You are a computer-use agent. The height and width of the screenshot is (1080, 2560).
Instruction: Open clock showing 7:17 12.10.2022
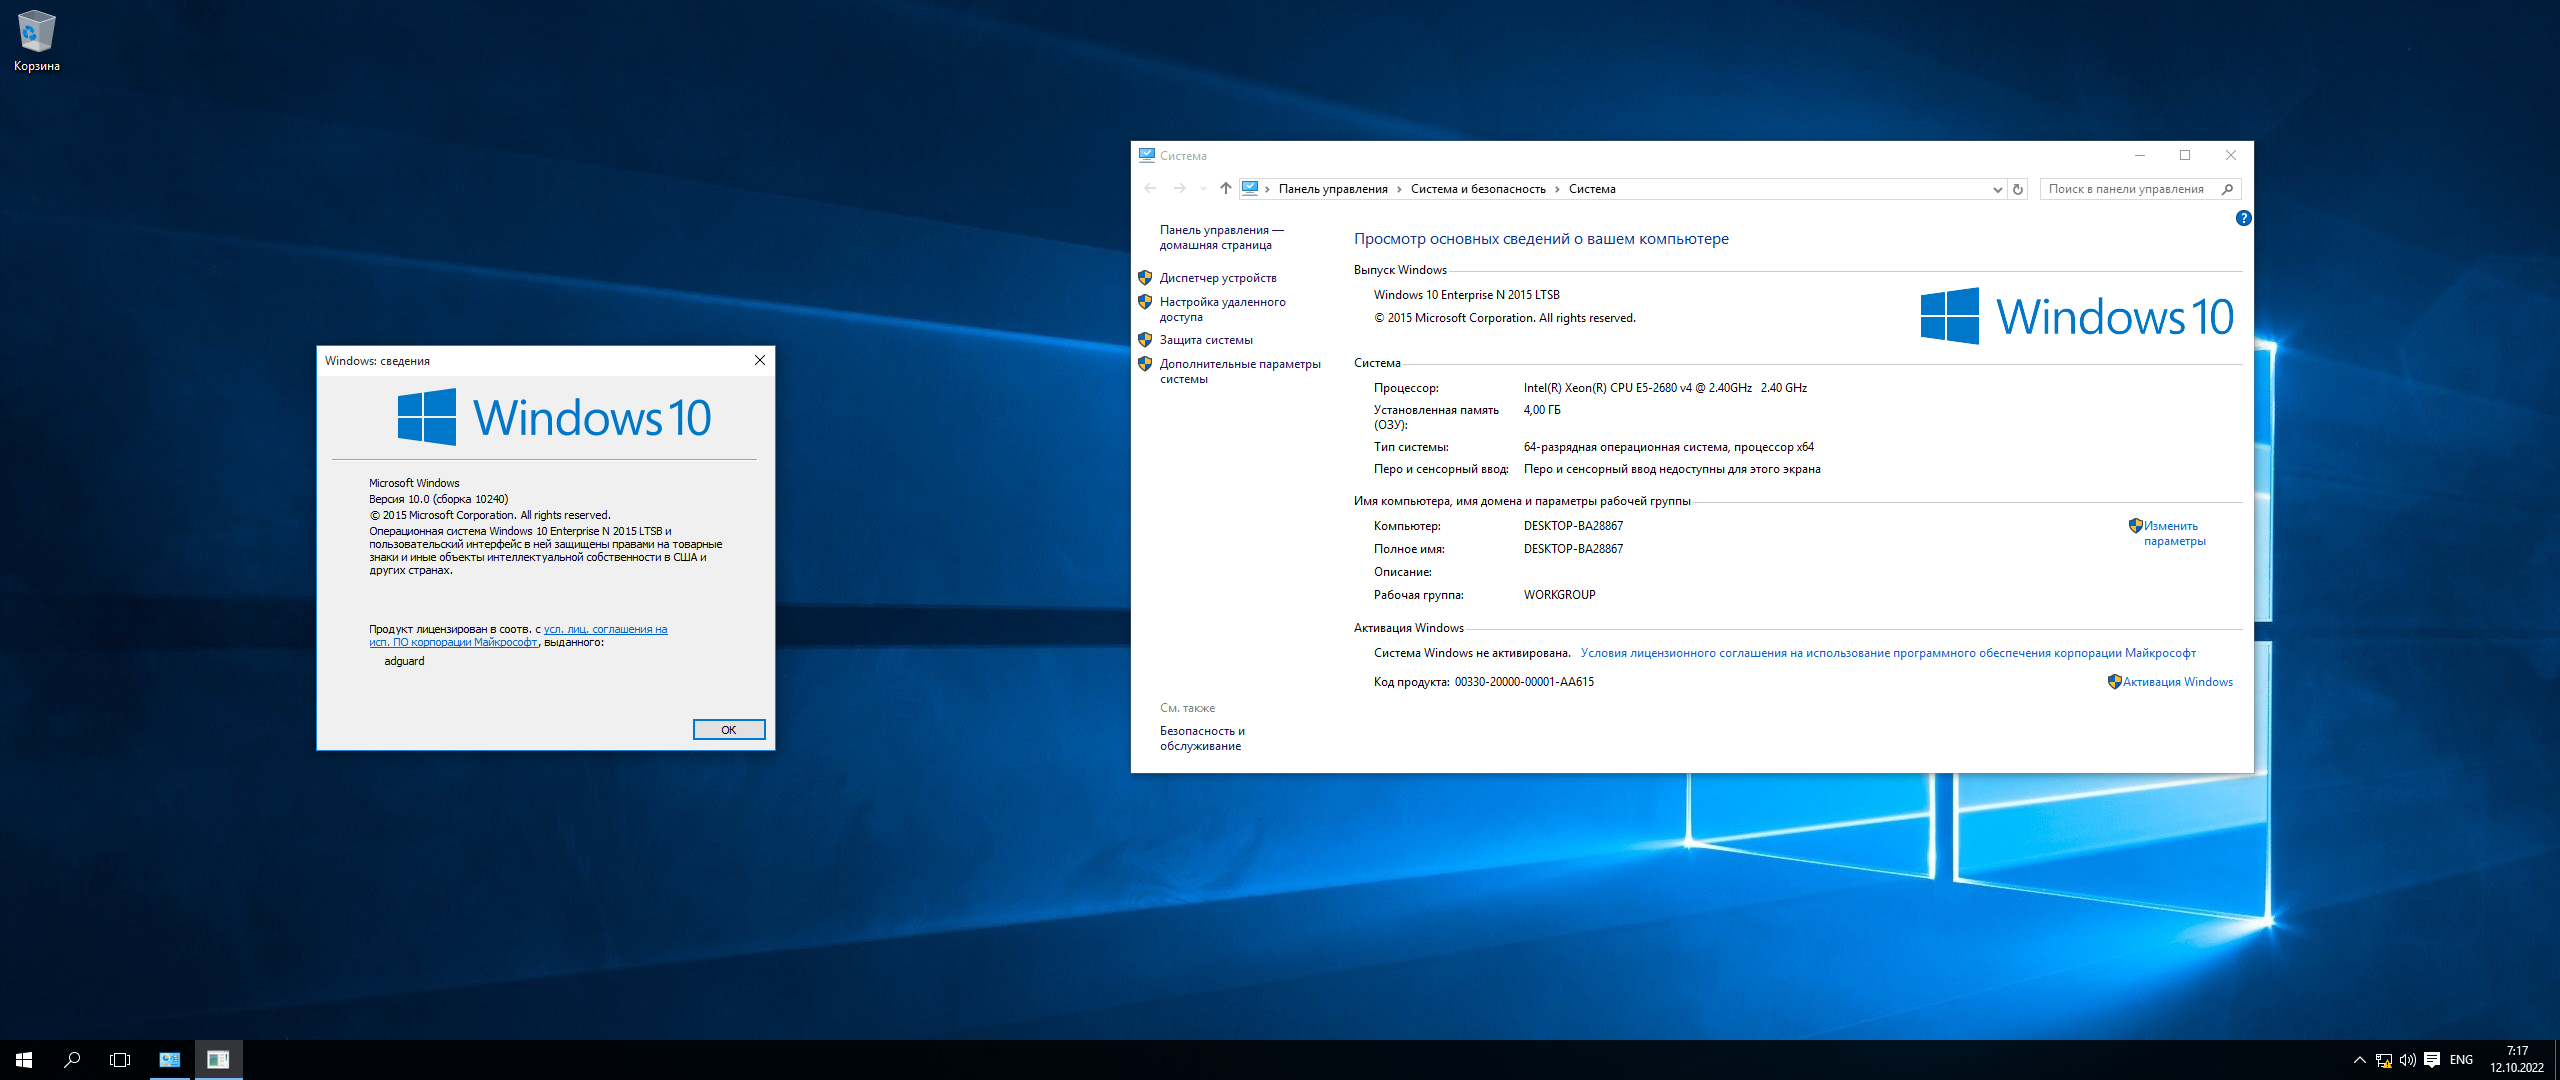2517,1060
